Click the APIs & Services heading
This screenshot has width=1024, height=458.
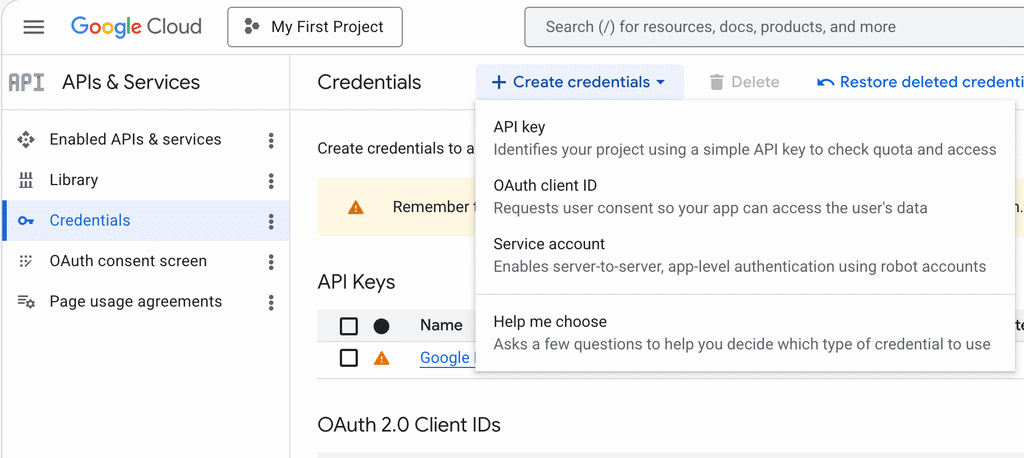point(131,82)
